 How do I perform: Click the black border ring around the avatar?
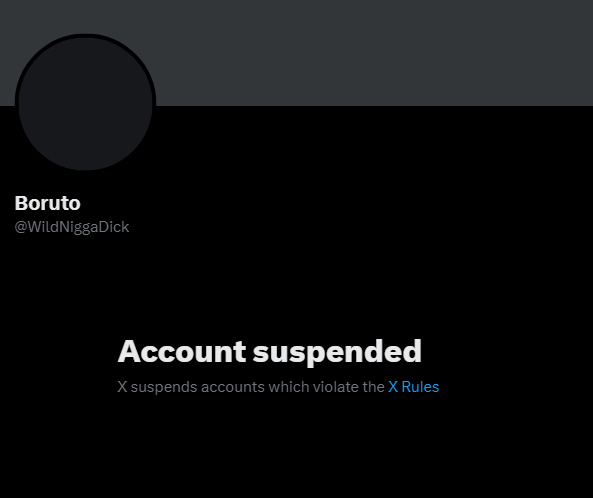click(x=85, y=36)
